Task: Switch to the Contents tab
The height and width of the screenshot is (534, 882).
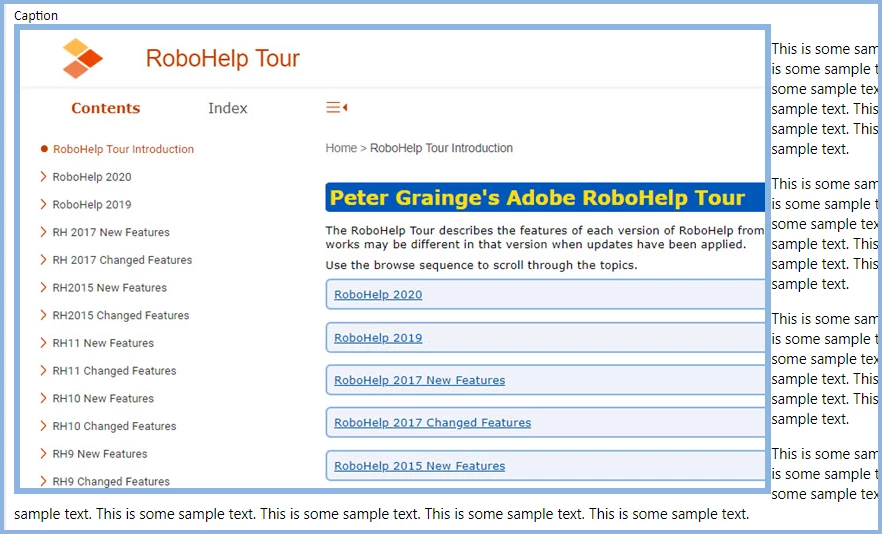Action: pyautogui.click(x=106, y=108)
